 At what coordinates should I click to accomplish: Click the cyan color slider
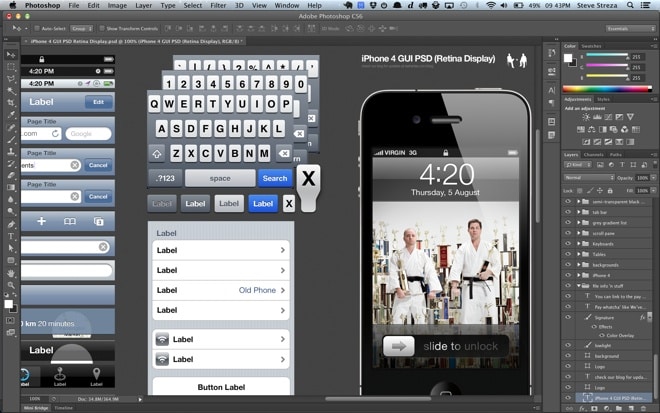point(607,55)
